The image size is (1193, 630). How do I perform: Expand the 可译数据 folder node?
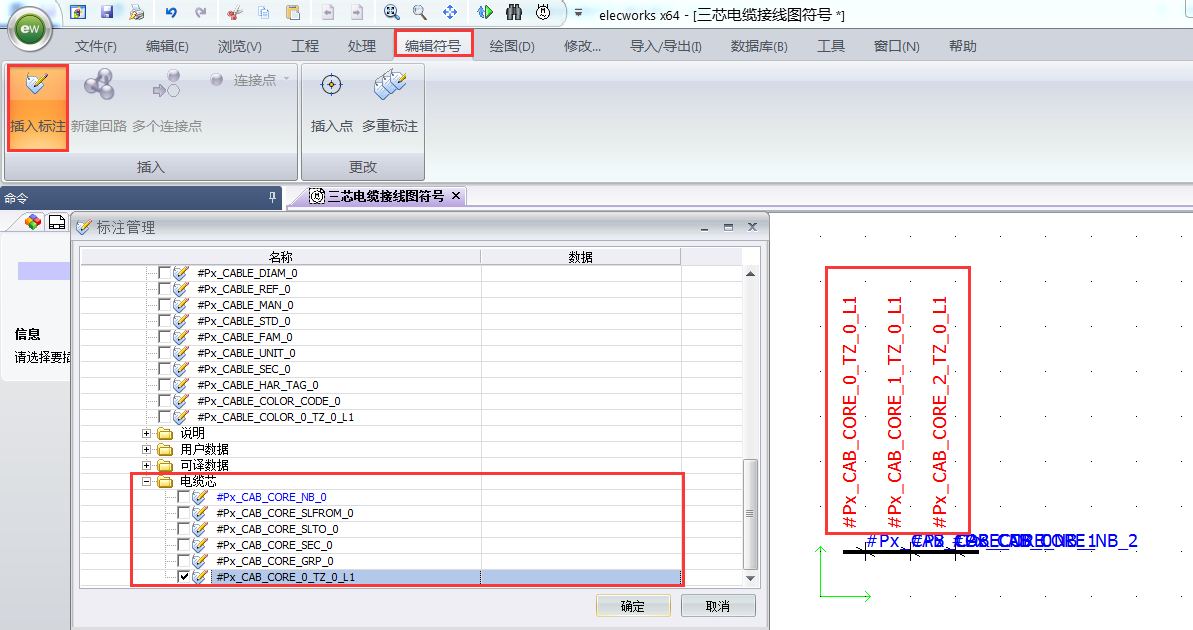(x=146, y=465)
